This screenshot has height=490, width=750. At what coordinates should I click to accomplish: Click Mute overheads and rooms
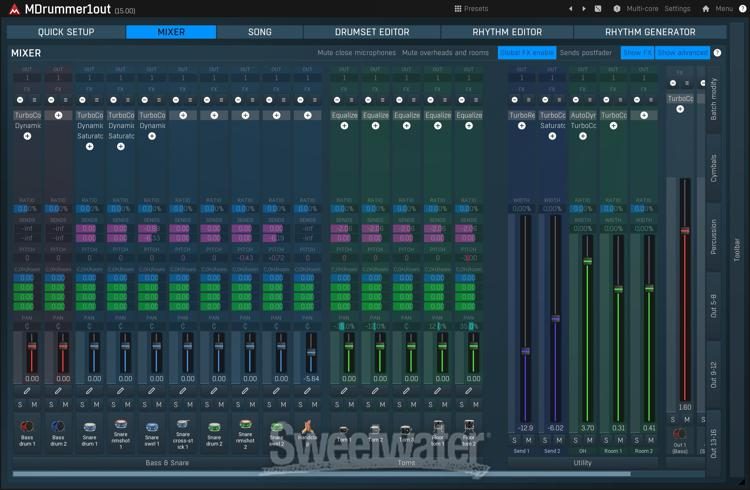(445, 52)
